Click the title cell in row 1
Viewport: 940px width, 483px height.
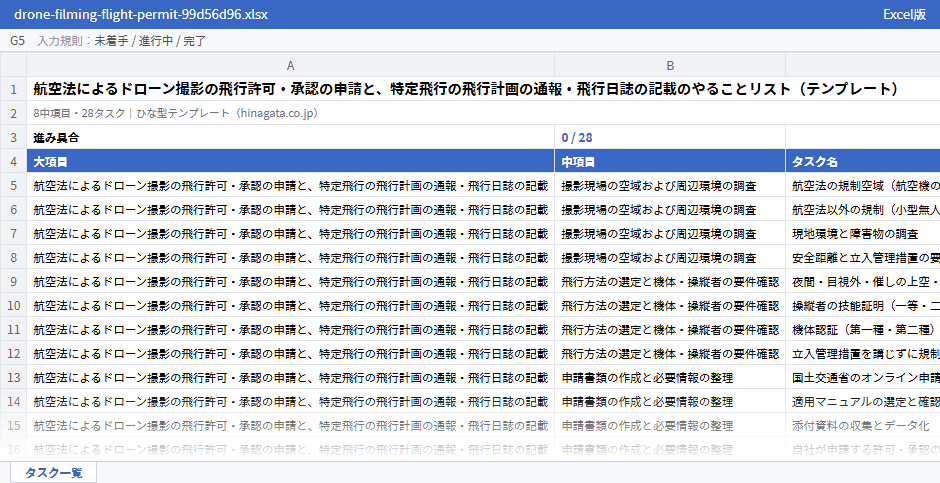click(483, 89)
